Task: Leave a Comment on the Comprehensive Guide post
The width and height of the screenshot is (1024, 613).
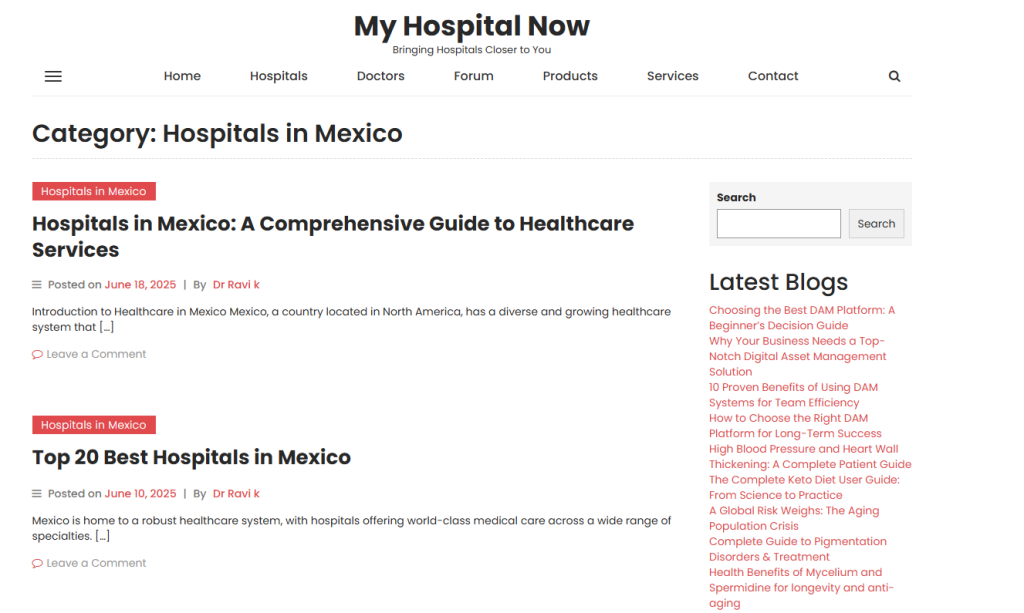Action: pyautogui.click(x=96, y=354)
